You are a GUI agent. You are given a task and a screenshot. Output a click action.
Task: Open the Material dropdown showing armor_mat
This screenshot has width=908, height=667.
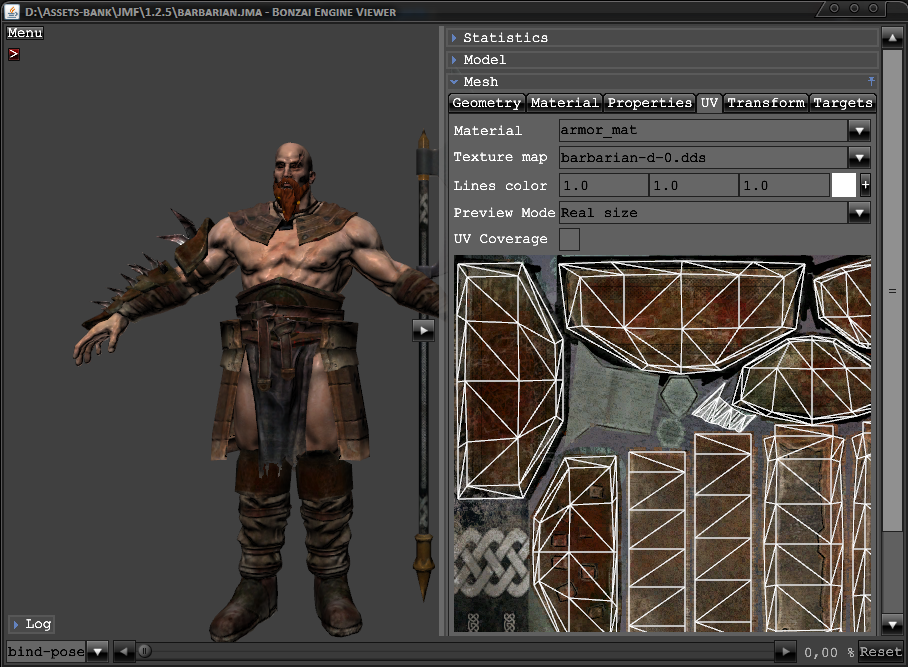[x=858, y=130]
